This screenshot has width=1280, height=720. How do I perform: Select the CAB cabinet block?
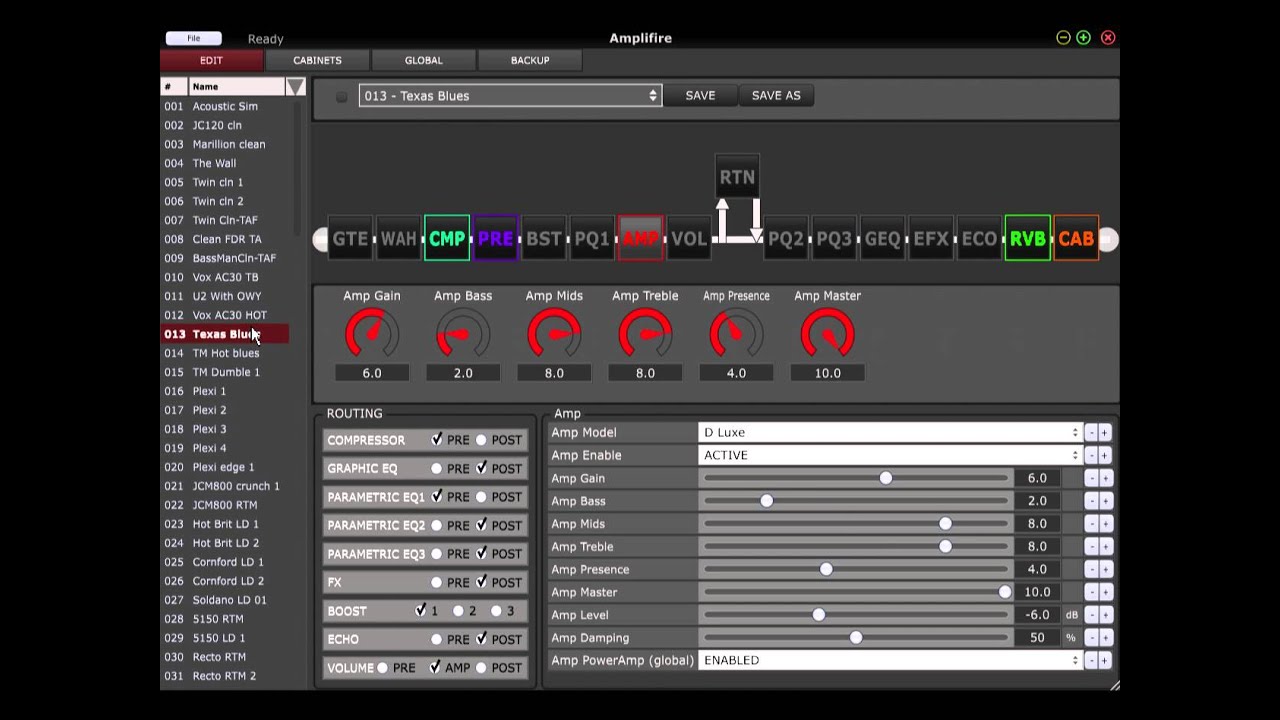point(1076,239)
